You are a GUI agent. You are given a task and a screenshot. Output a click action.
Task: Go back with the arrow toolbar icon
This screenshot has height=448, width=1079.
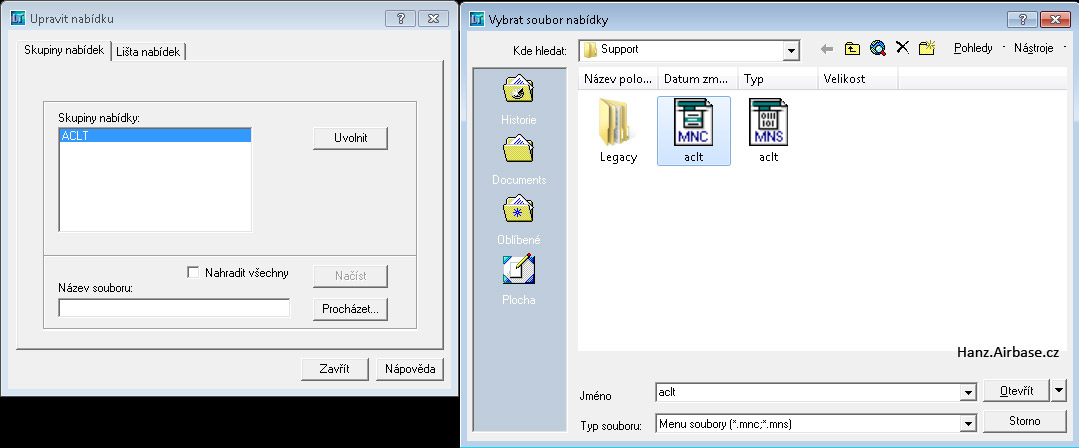tap(827, 49)
